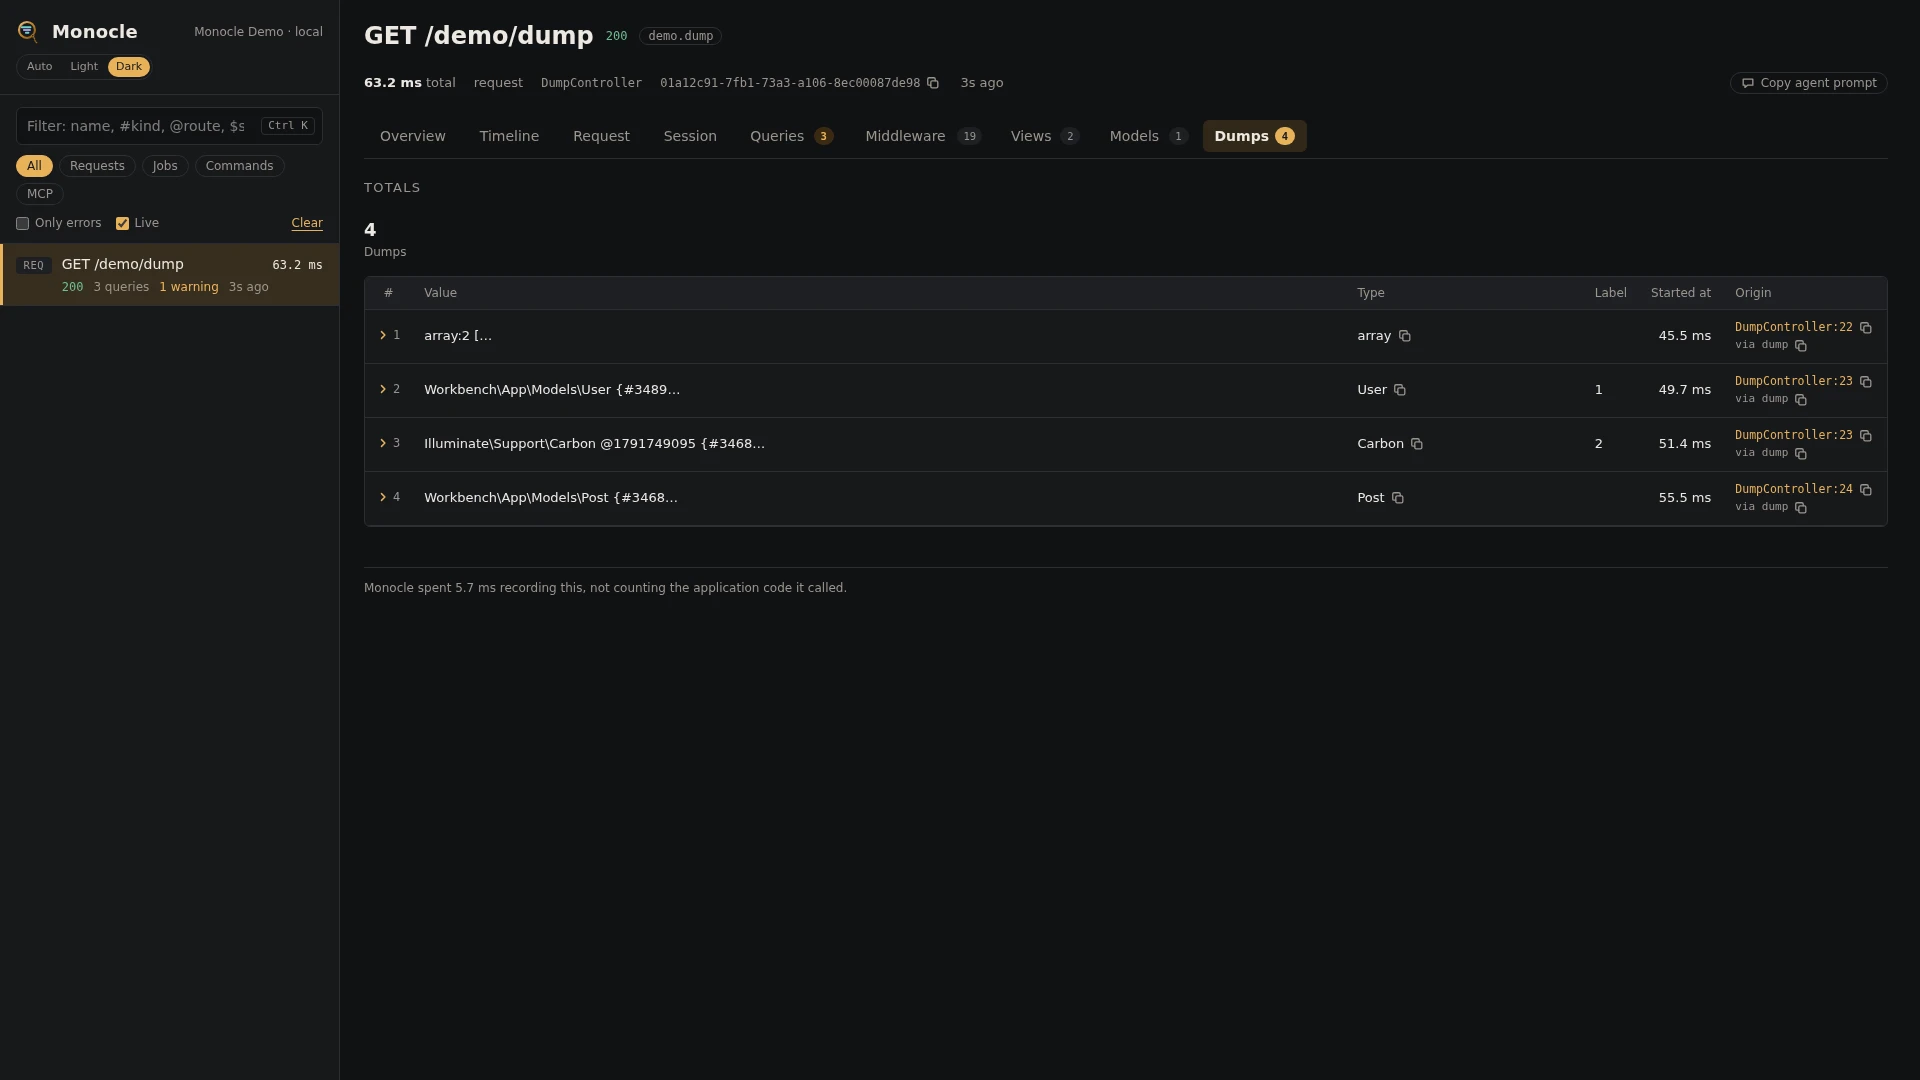Click the Monocle logo icon
Image resolution: width=1920 pixels, height=1080 pixels.
(x=28, y=32)
